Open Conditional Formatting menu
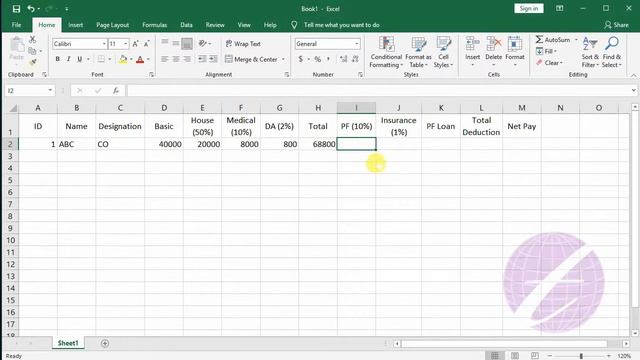The image size is (640, 360). point(386,52)
